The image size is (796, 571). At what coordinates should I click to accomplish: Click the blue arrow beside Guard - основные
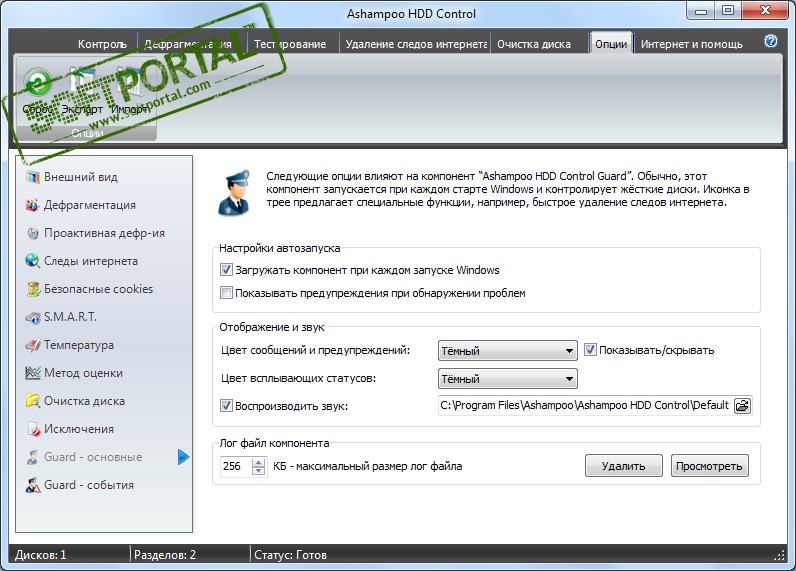coord(183,457)
